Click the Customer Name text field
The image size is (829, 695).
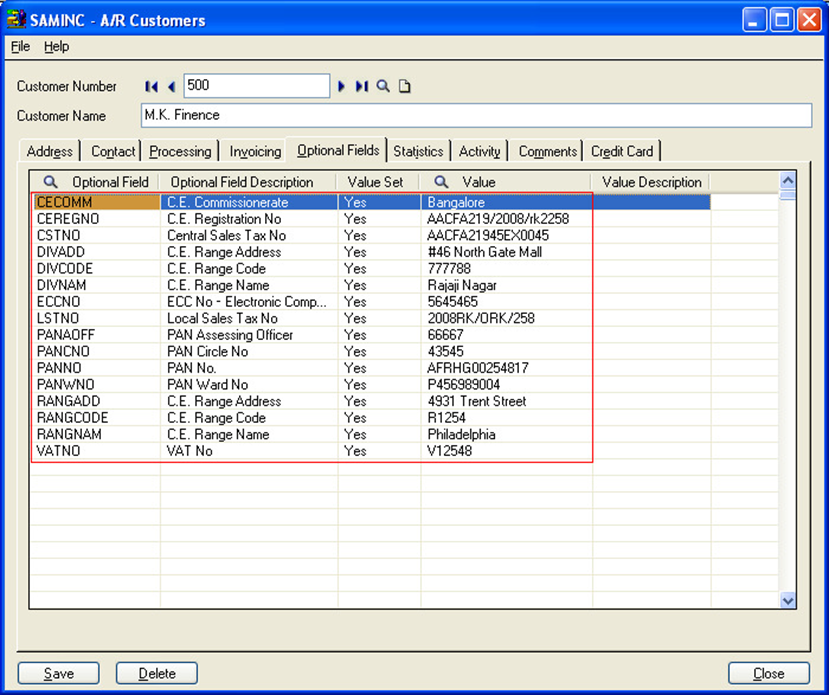tap(474, 116)
